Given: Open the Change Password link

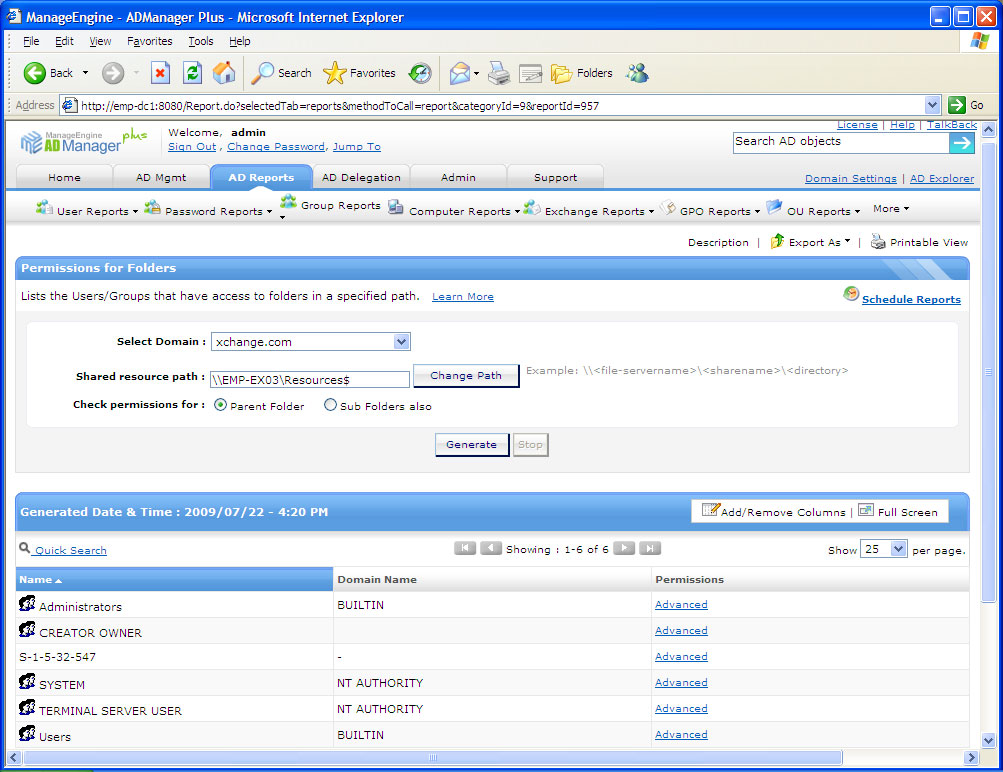Looking at the screenshot, I should 276,146.
